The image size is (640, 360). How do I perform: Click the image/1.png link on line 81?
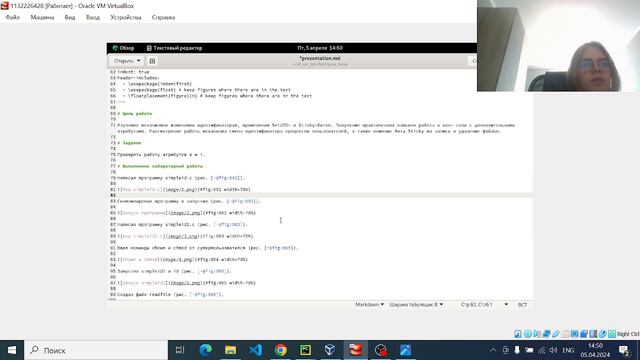point(180,189)
